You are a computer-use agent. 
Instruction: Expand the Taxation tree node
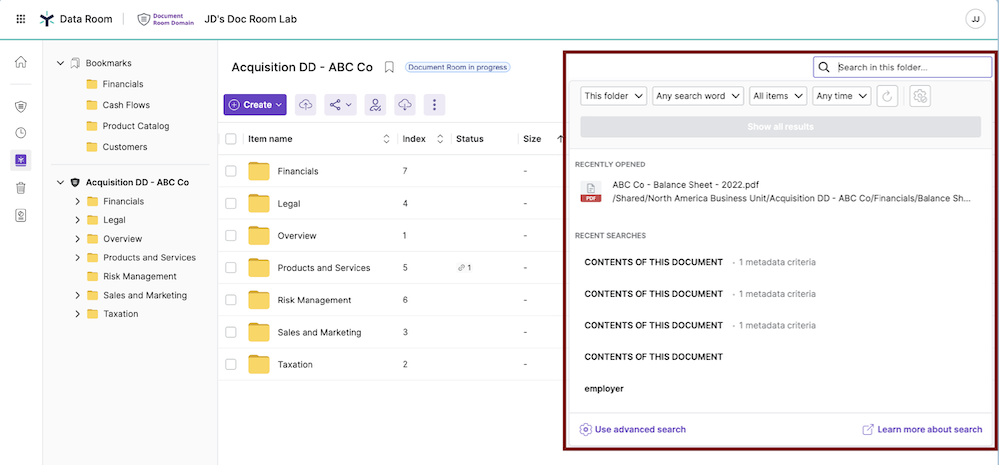tap(78, 314)
